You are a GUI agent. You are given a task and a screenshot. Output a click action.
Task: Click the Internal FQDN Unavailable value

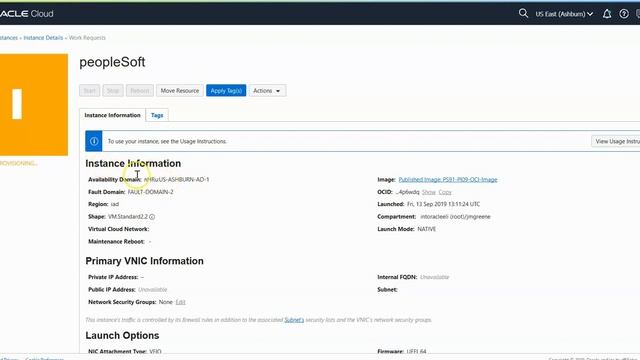pos(434,277)
